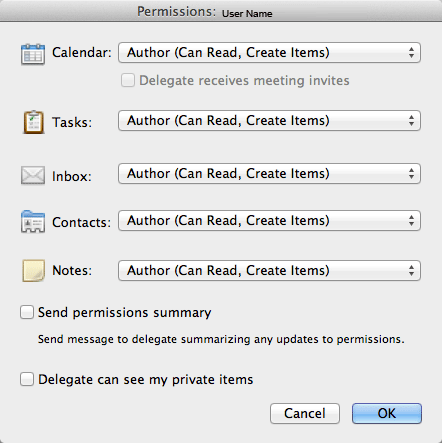
Task: Click the Calendar icon
Action: 33,54
